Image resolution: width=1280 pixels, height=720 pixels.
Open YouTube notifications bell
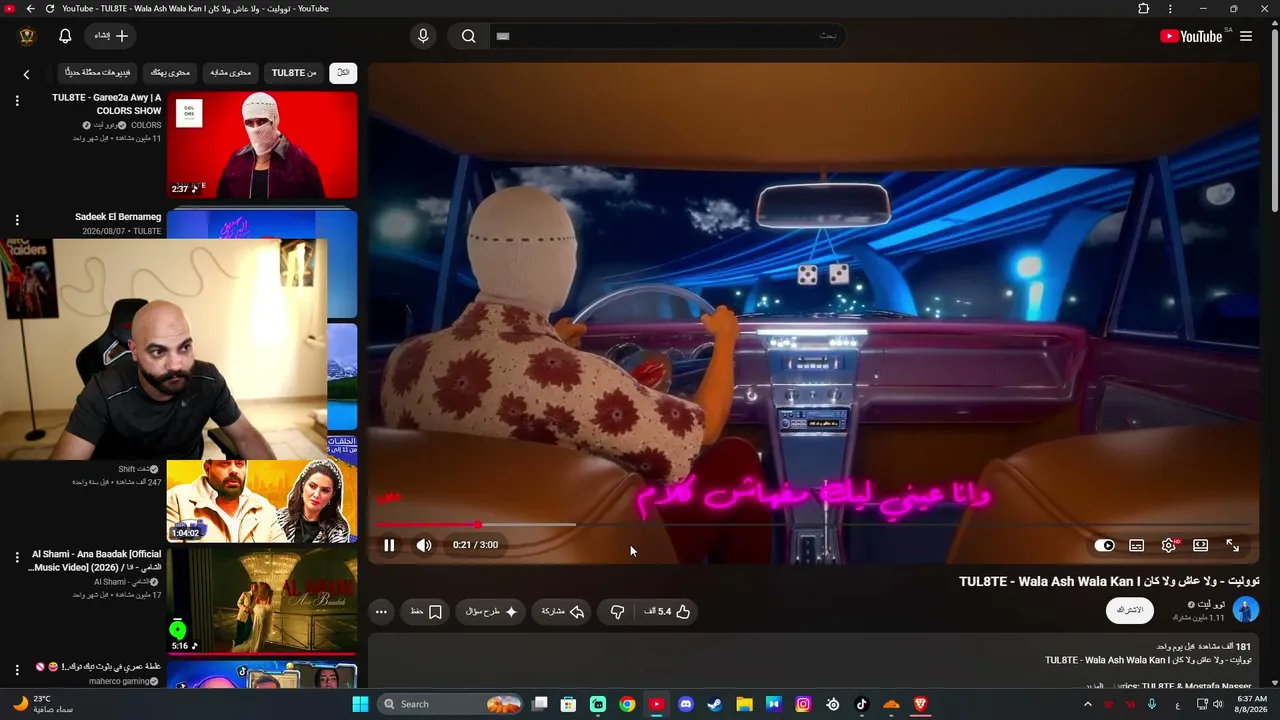[65, 36]
